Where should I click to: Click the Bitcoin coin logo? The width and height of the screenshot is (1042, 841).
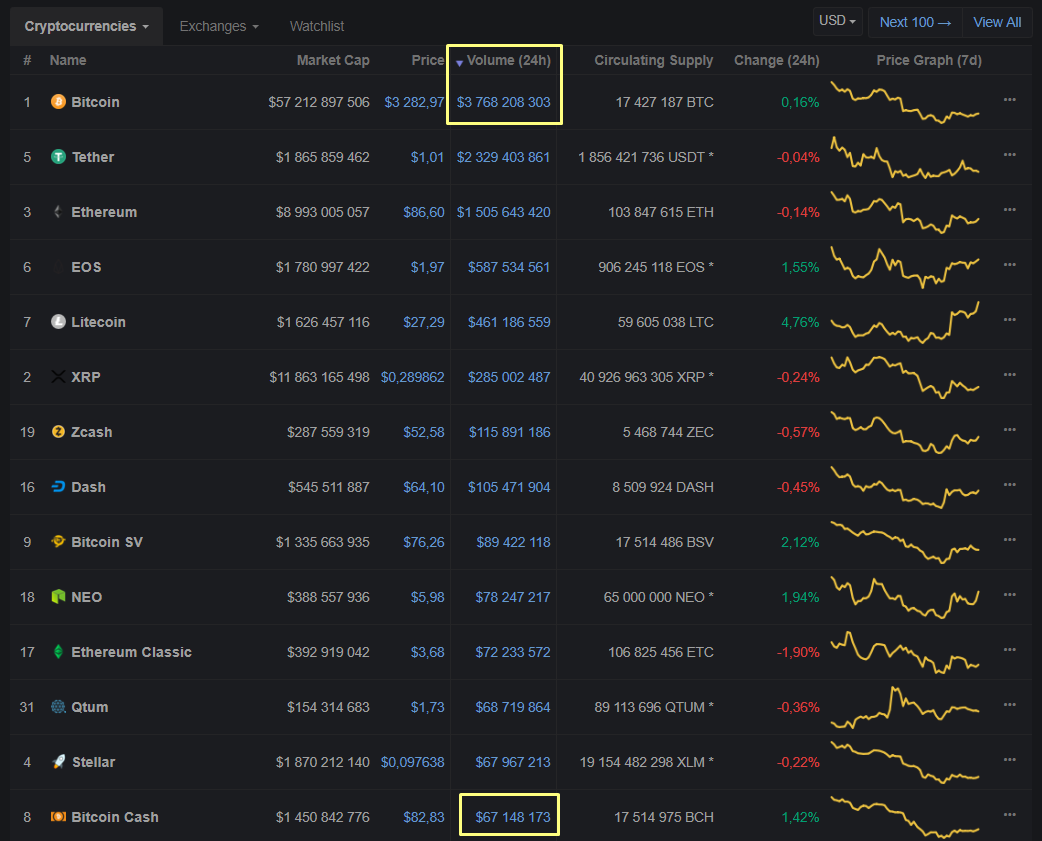click(58, 102)
